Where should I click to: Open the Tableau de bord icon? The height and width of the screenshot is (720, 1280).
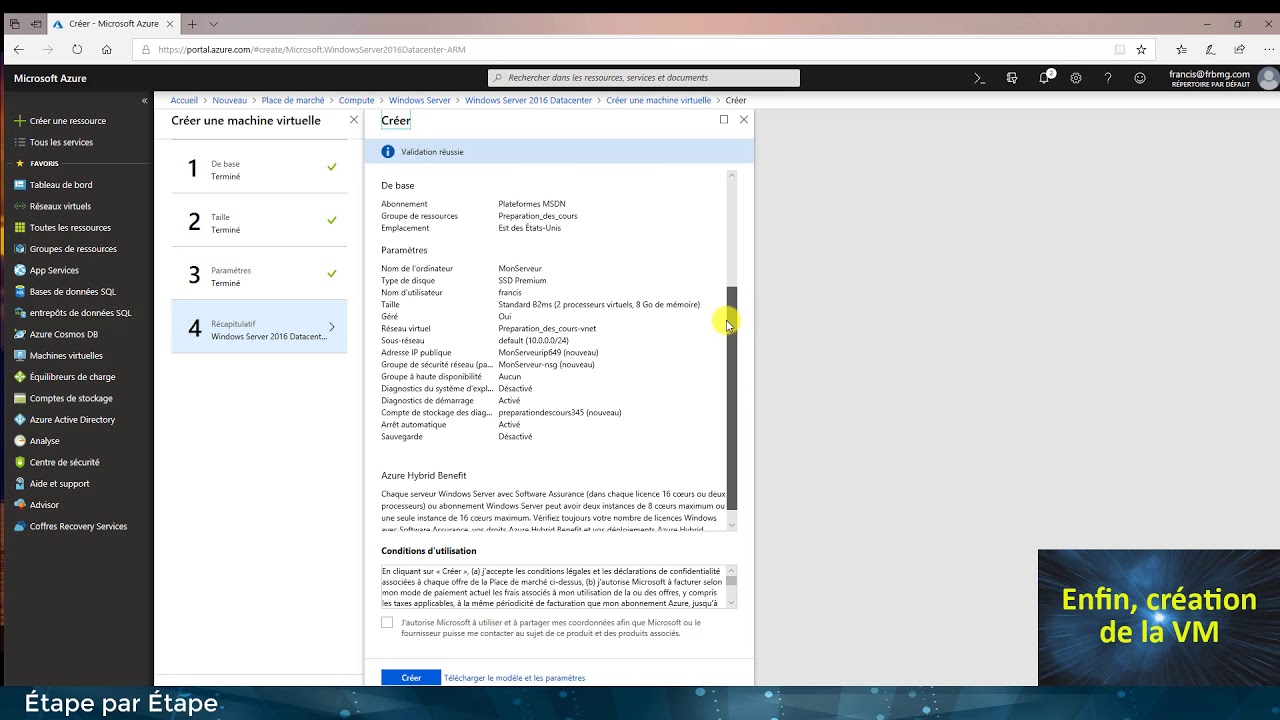click(x=19, y=185)
